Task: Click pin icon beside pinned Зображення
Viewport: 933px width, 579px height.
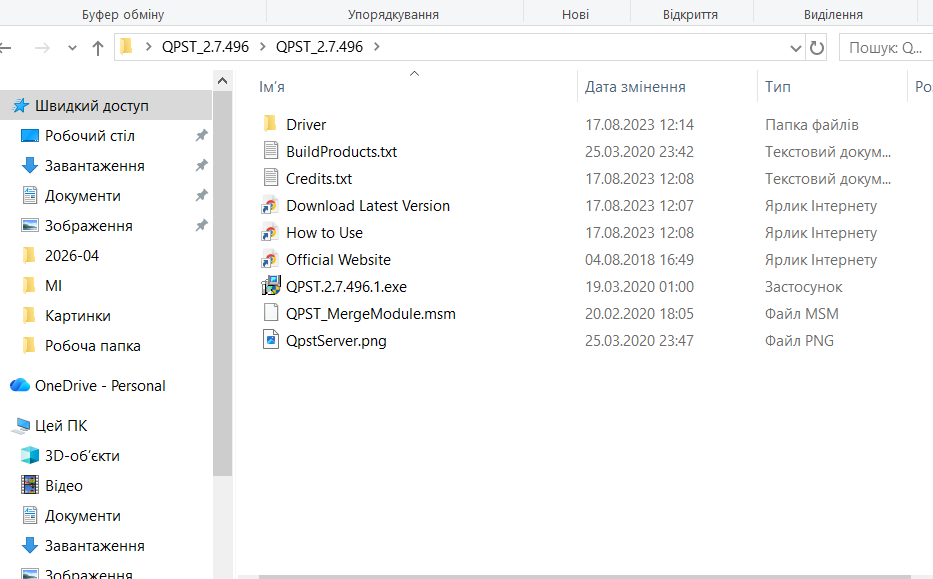Action: [x=202, y=226]
